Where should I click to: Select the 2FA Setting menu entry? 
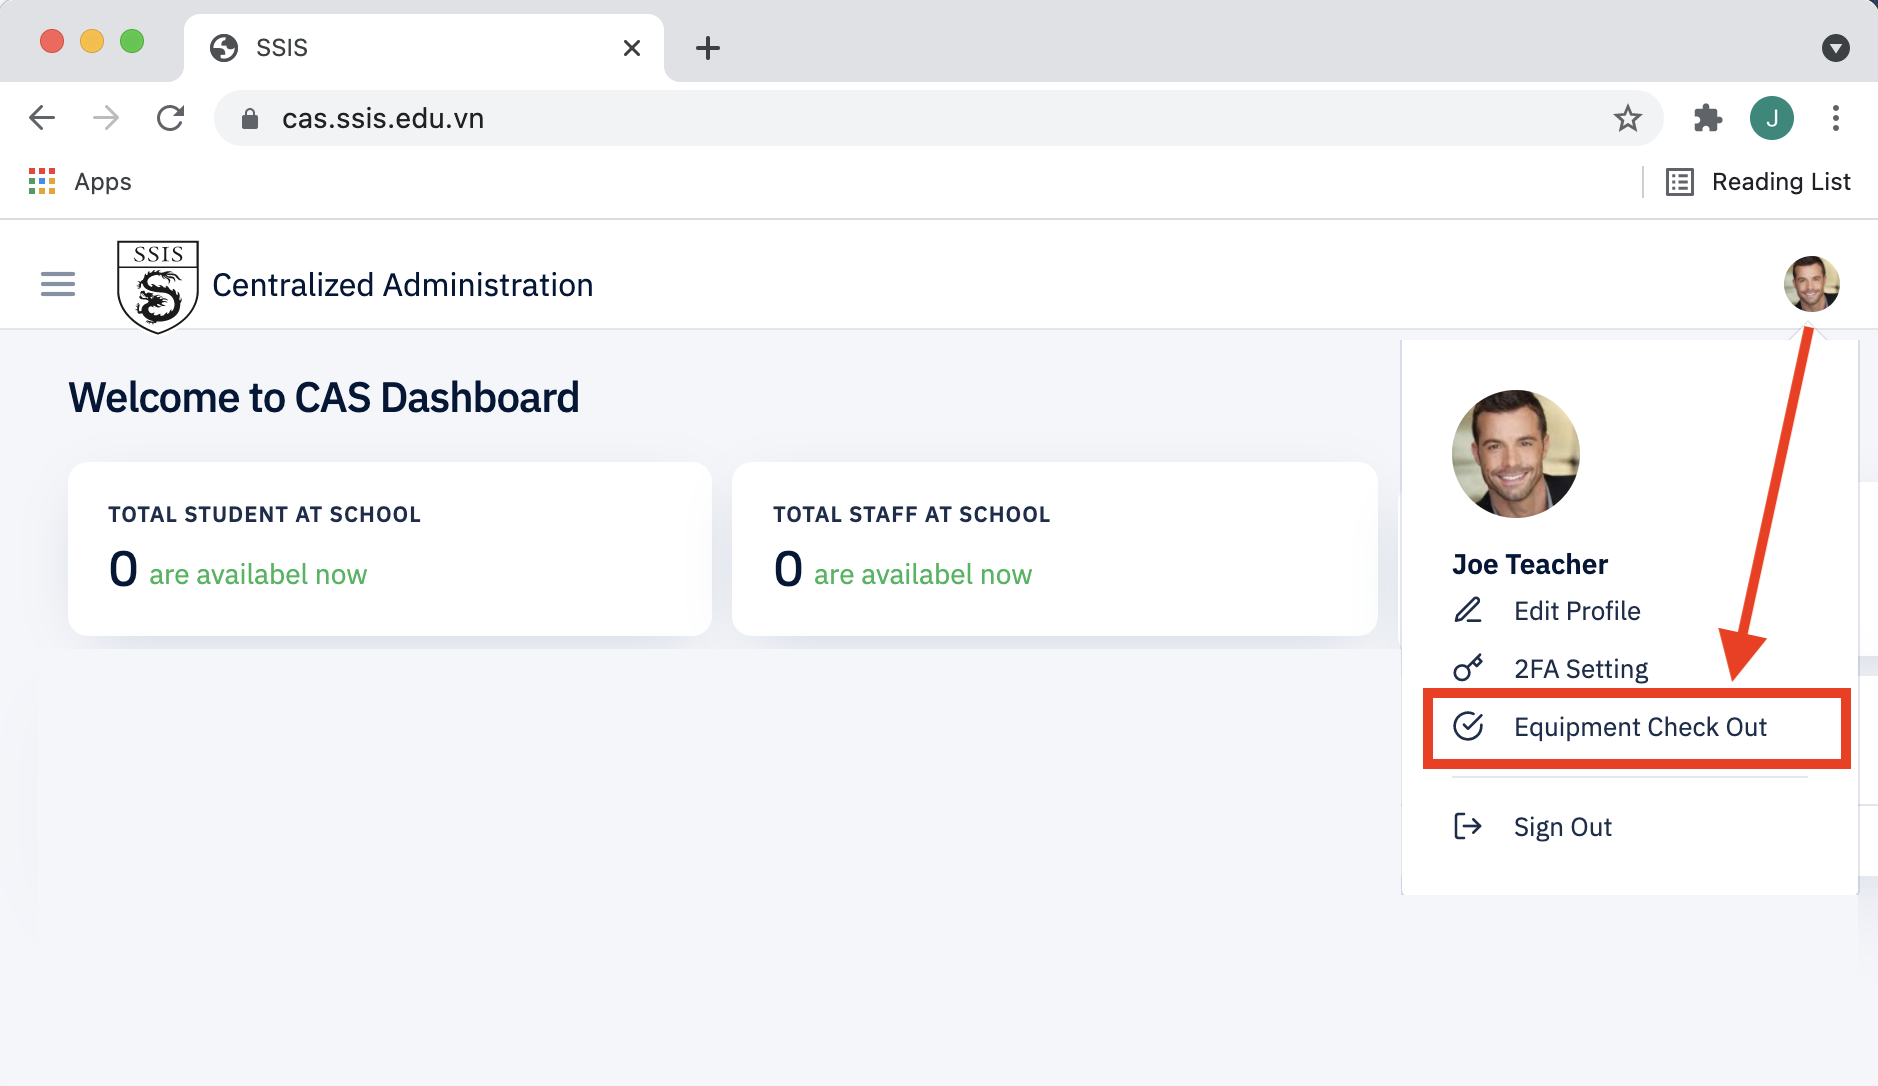coord(1580,669)
